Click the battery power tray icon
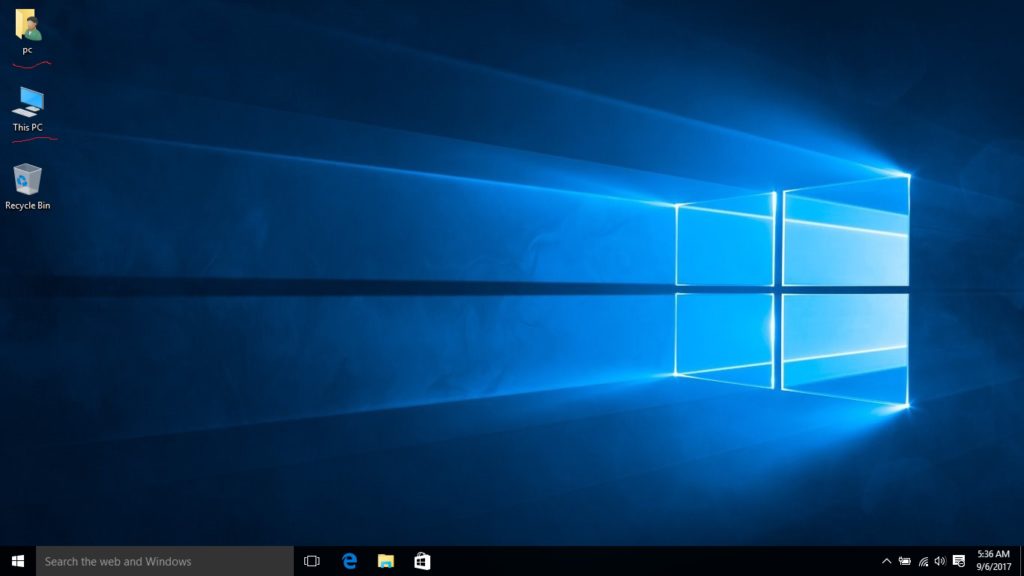The height and width of the screenshot is (576, 1024). [904, 561]
